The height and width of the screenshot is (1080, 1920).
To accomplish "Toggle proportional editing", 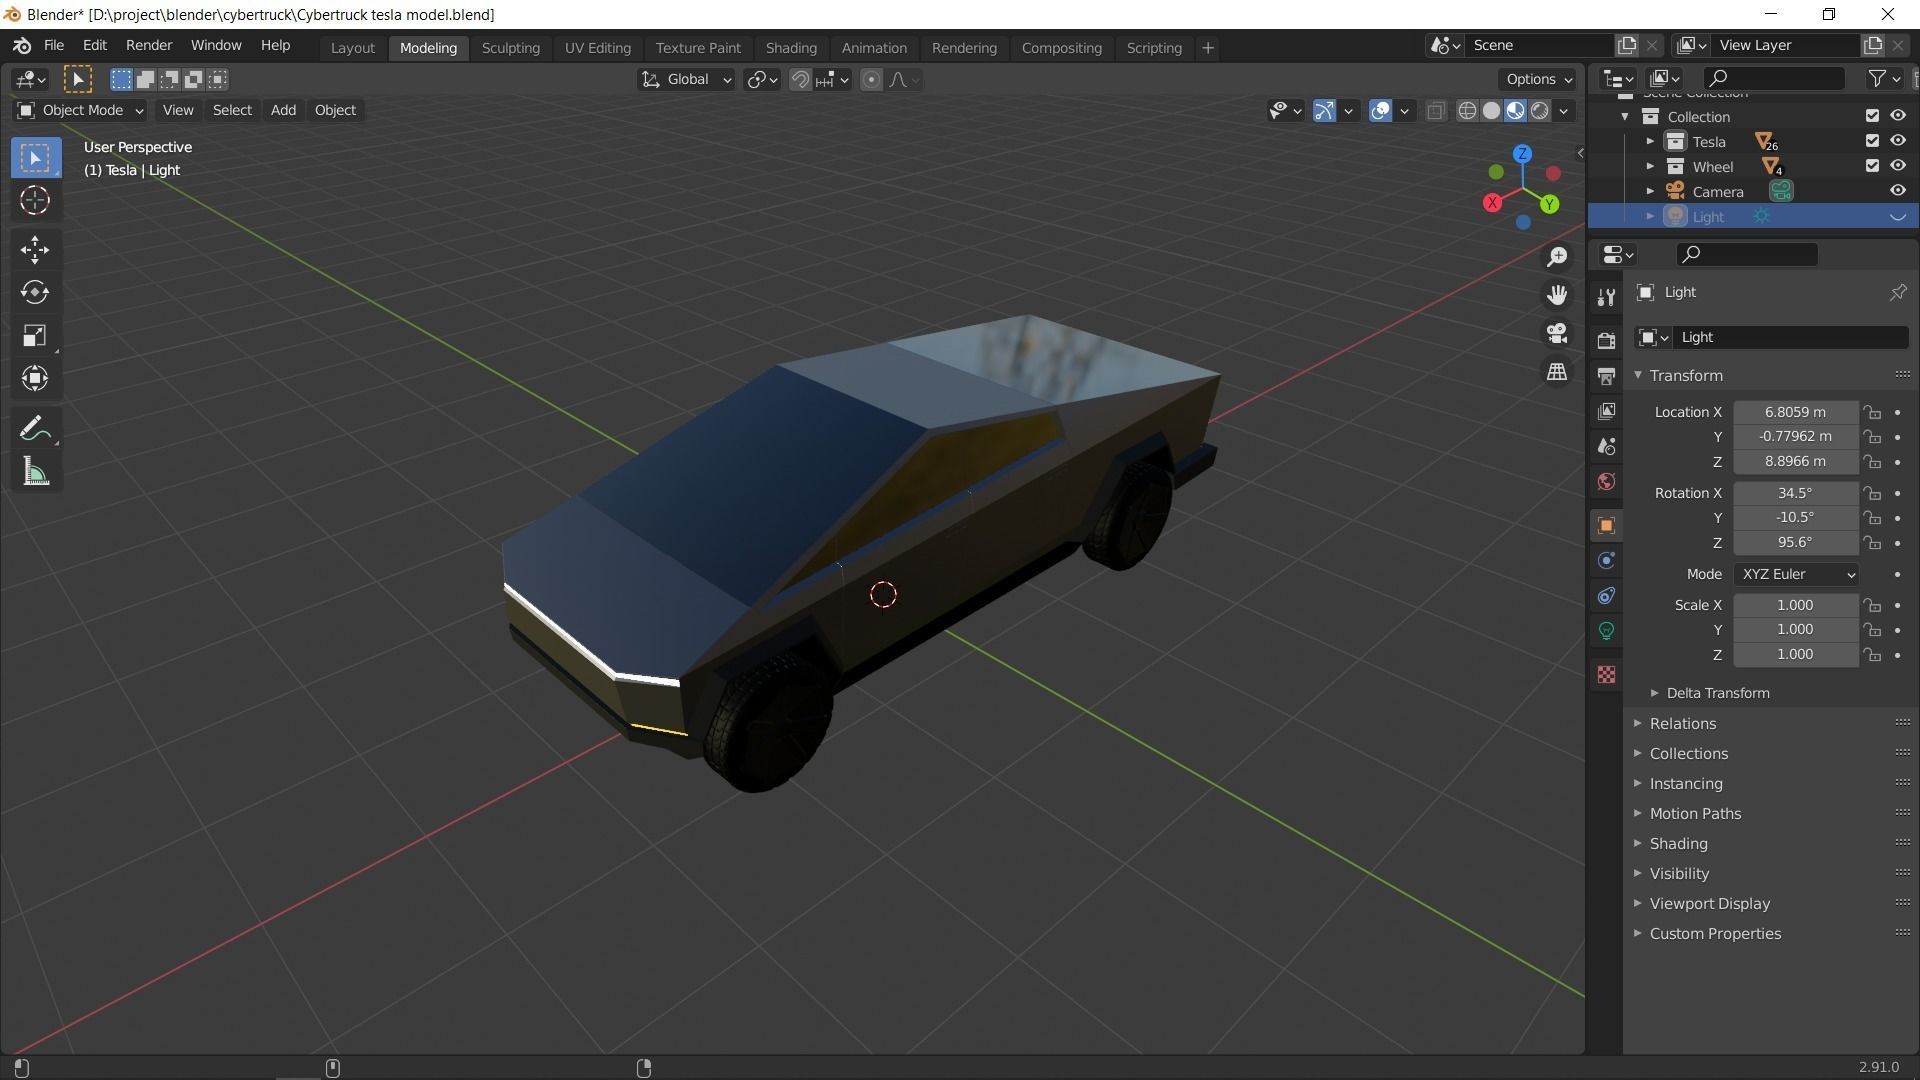I will pyautogui.click(x=871, y=80).
